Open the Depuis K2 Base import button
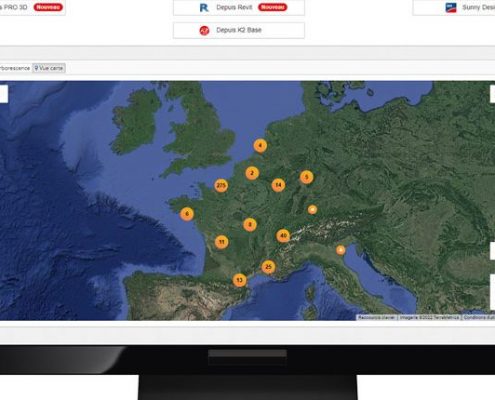 pos(239,30)
